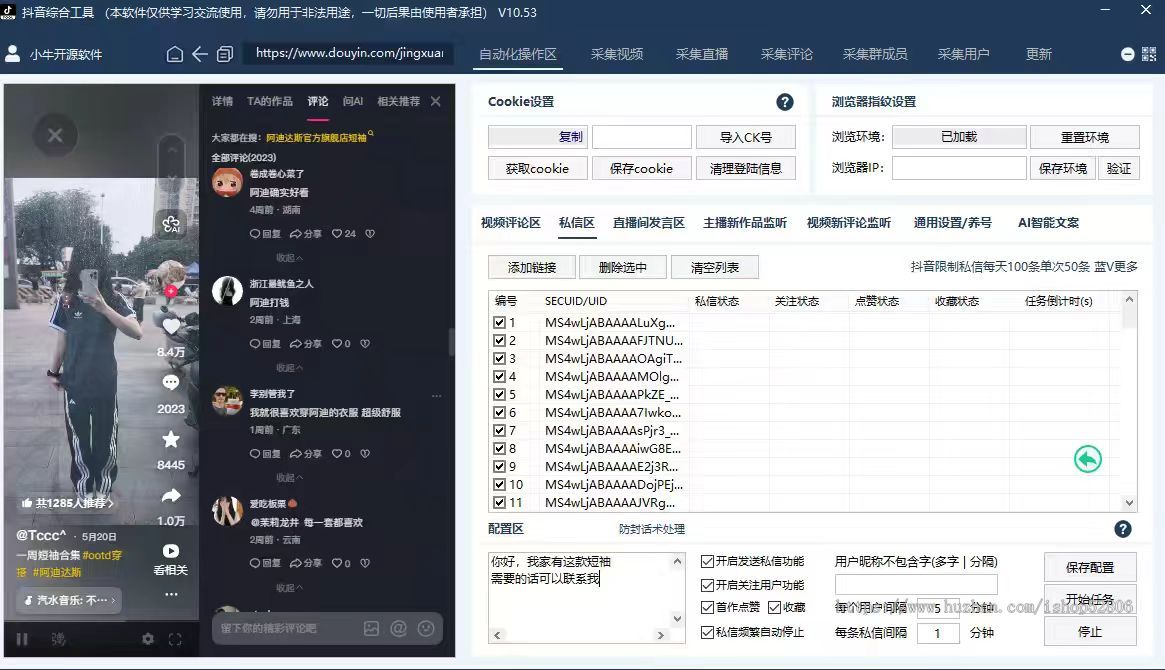Expand the 共1285人推荐 chevron
This screenshot has height=670, width=1165.
(x=111, y=503)
